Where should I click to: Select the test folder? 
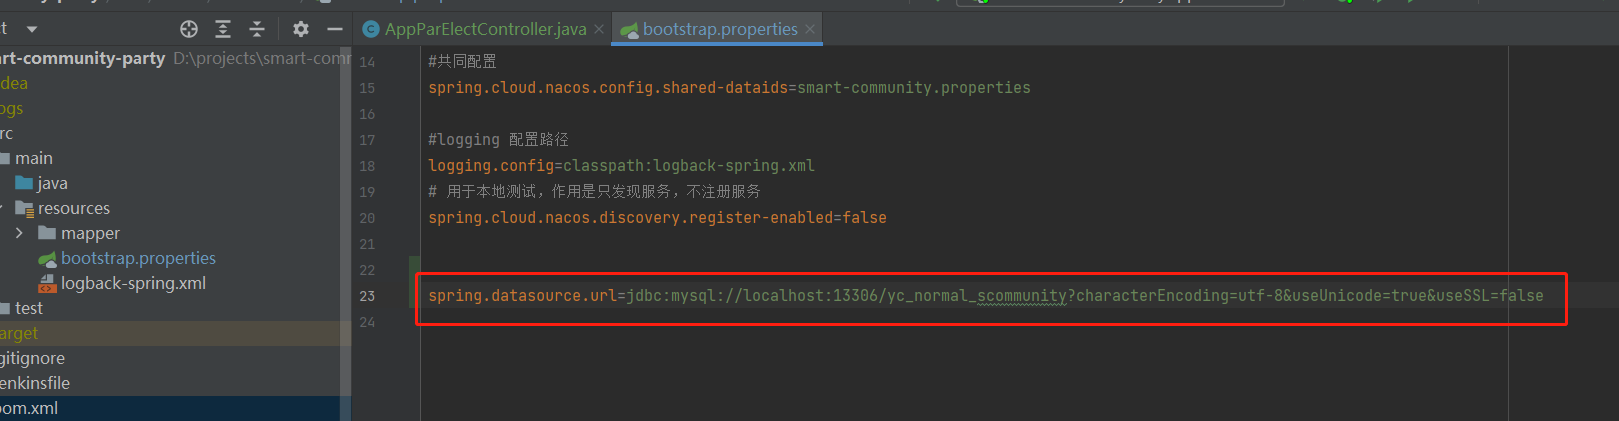[x=29, y=308]
